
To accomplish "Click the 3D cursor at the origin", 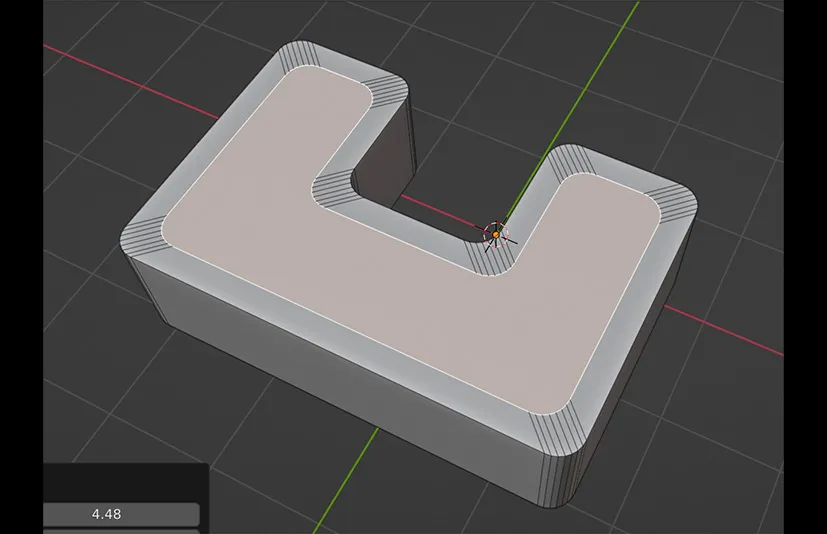I will [x=496, y=234].
